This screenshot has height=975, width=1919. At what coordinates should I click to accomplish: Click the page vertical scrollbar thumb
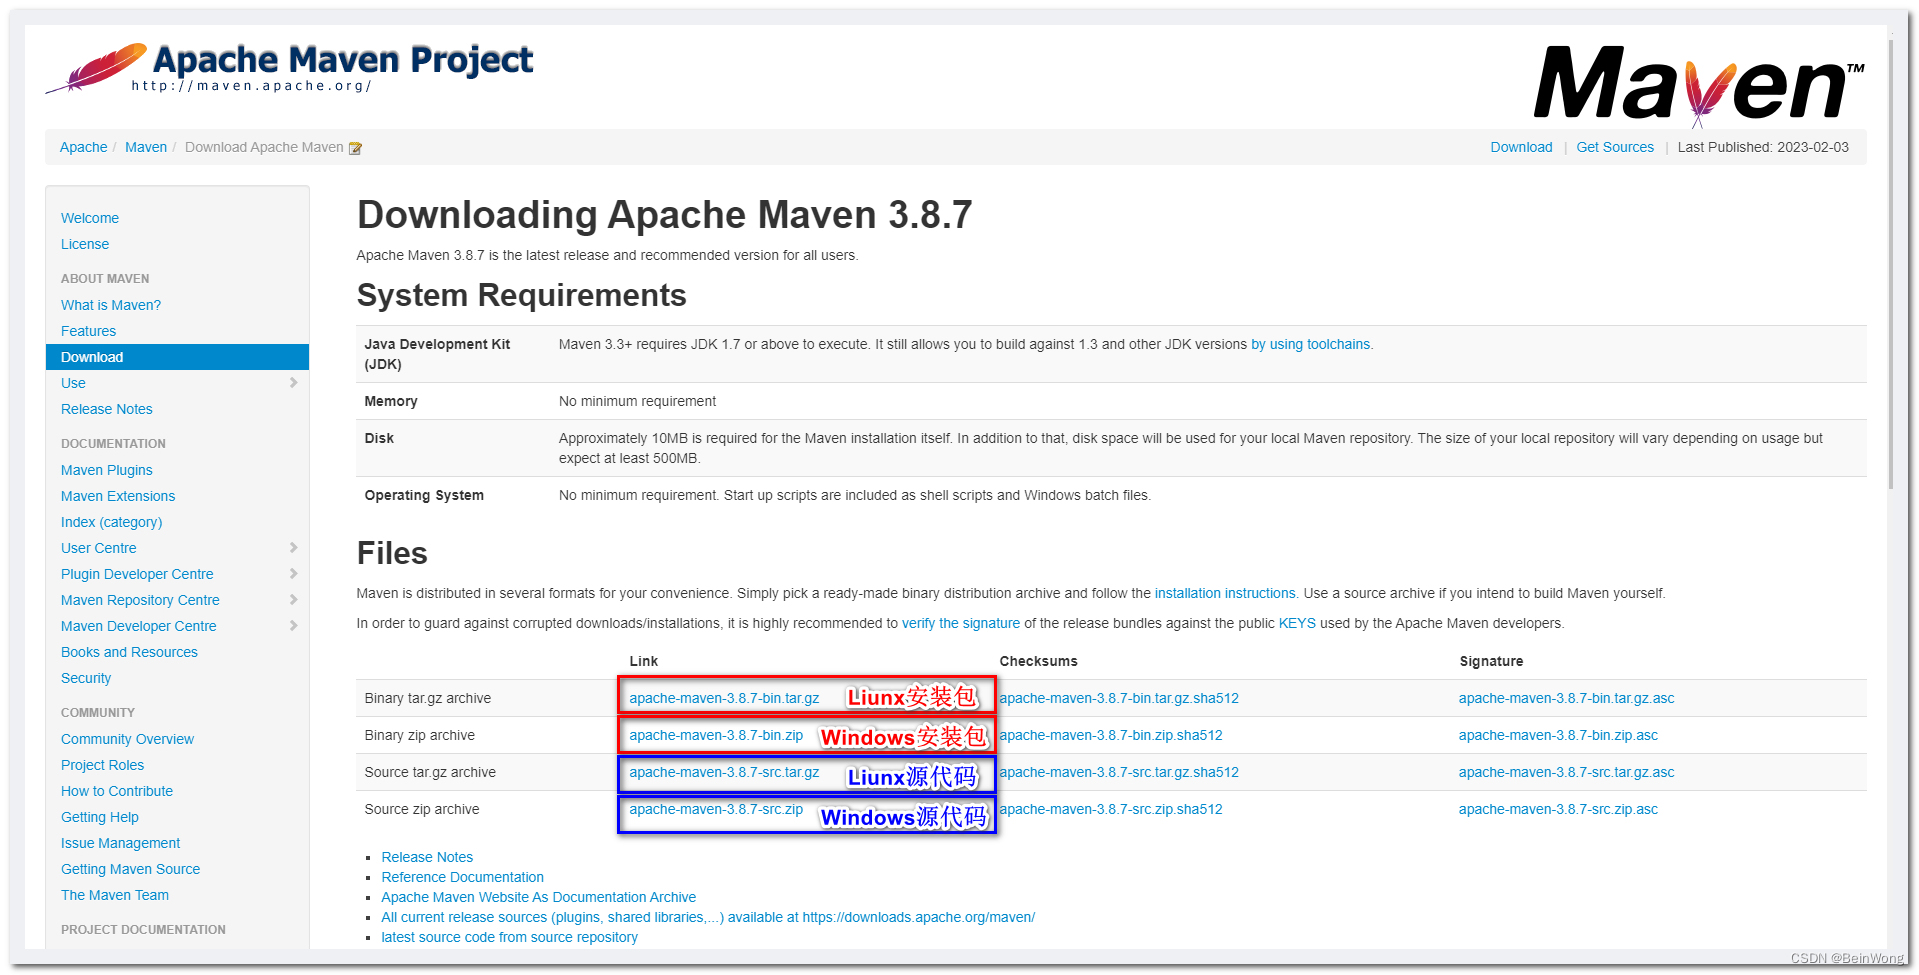[x=1891, y=264]
